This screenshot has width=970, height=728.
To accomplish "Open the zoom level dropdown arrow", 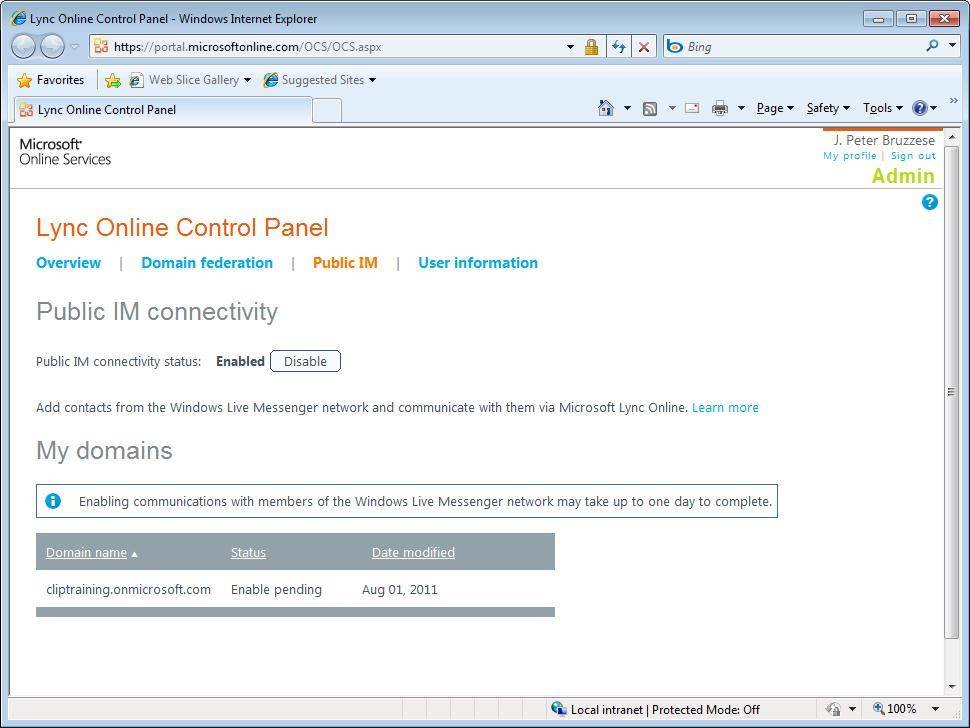I will pos(935,709).
